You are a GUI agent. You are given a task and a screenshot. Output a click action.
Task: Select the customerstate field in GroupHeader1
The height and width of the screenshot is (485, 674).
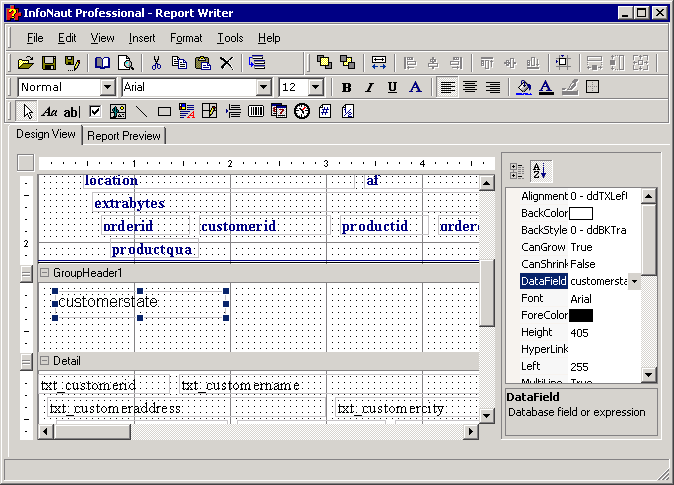[x=140, y=304]
